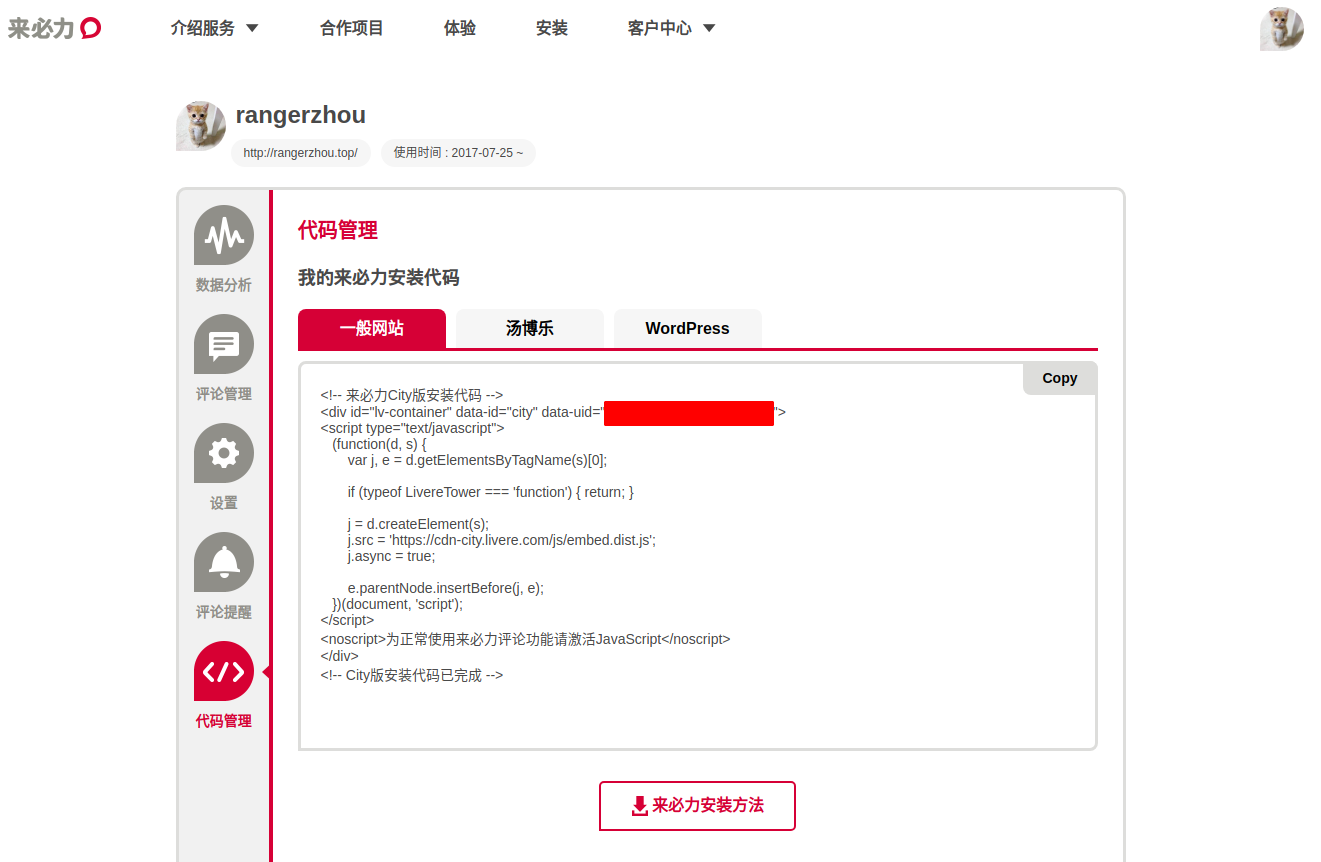Click the 代码管理 sidebar label
The width and height of the screenshot is (1321, 862).
click(x=224, y=721)
